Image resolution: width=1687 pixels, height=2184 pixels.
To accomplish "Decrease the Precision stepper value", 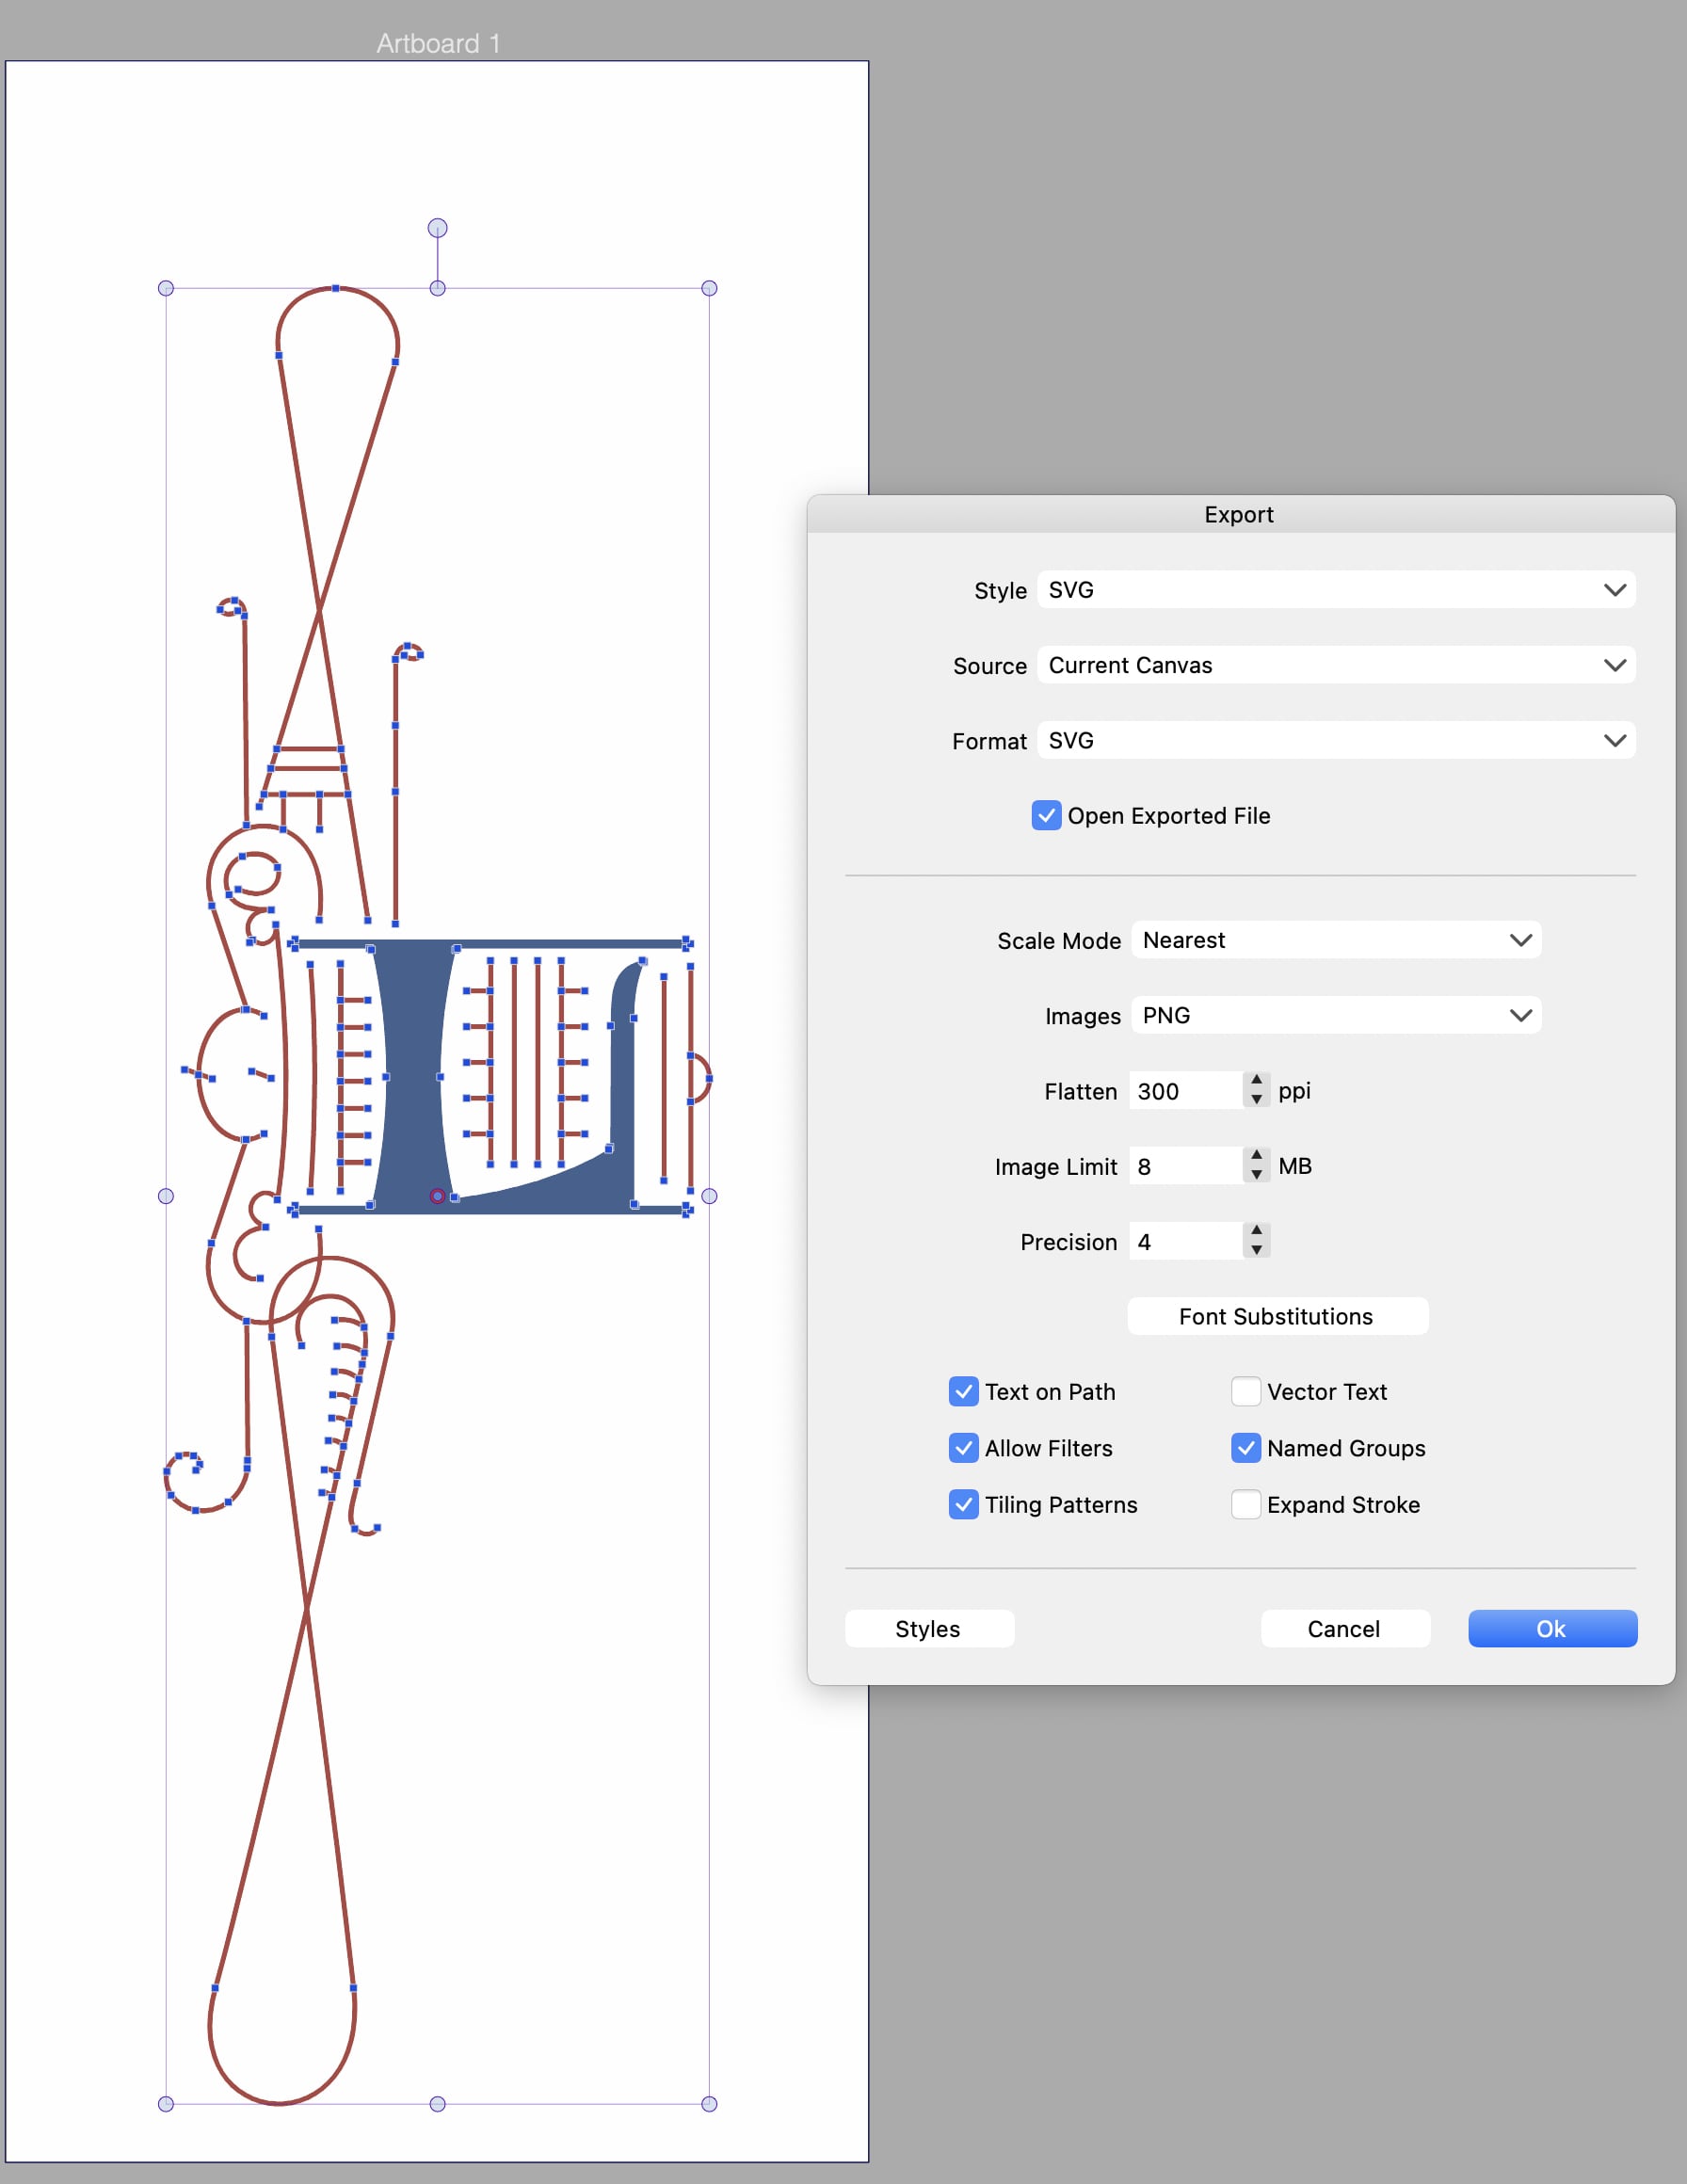I will point(1256,1251).
